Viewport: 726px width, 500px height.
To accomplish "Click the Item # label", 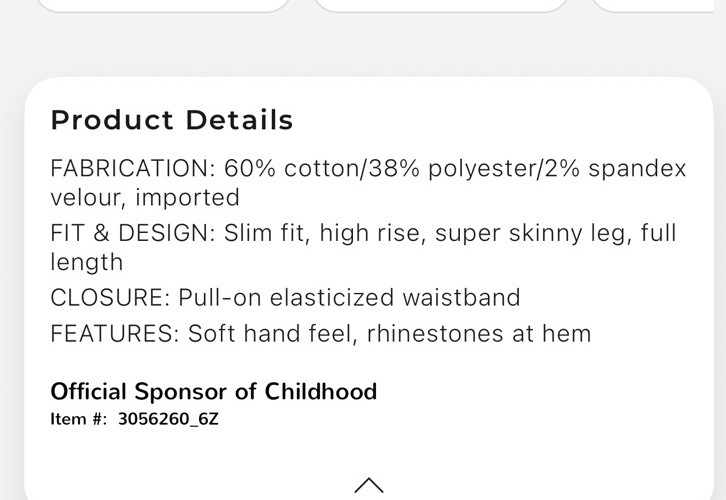I will (x=79, y=419).
